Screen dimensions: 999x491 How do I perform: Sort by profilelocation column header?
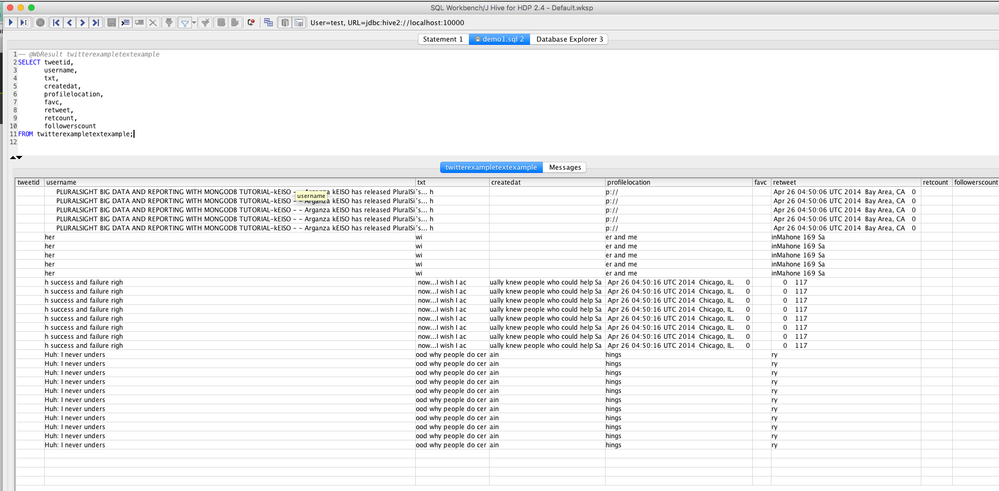[679, 182]
